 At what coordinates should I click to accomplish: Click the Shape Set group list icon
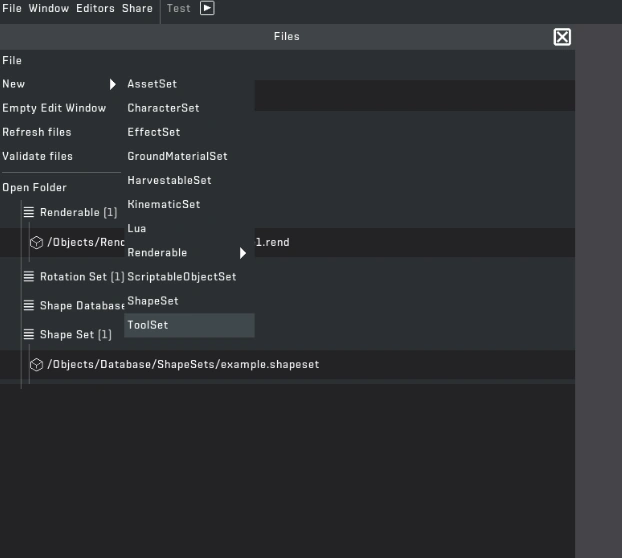click(x=29, y=335)
